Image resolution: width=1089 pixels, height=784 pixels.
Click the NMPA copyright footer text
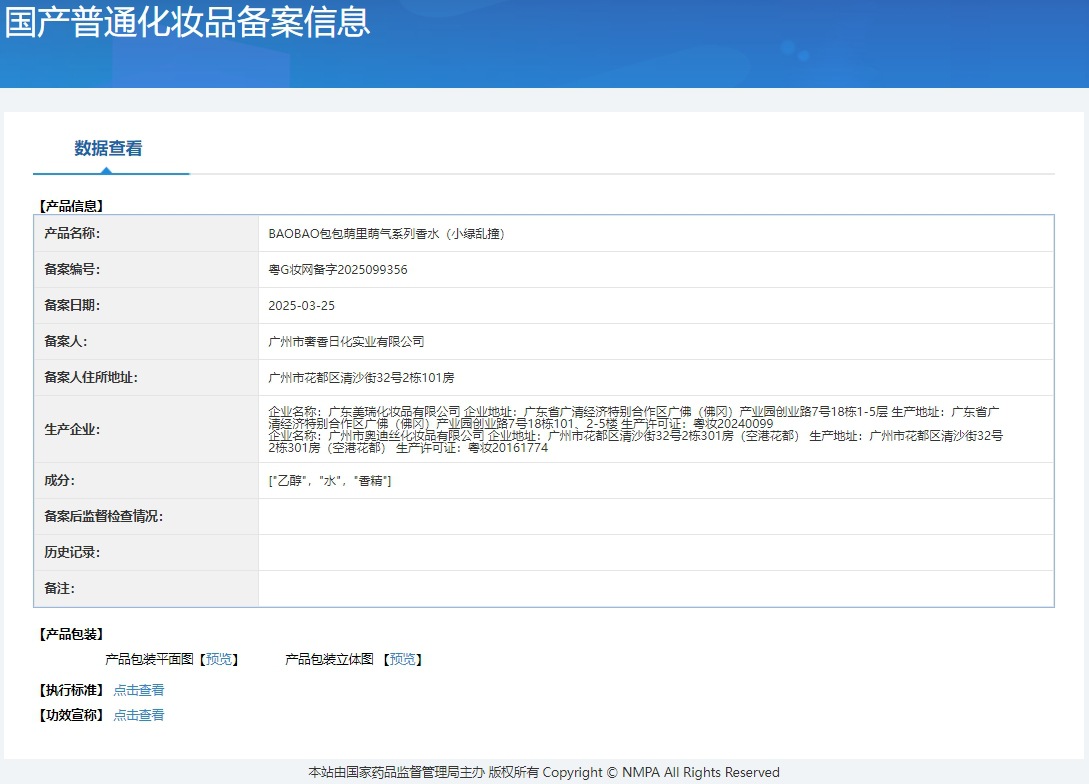click(544, 772)
